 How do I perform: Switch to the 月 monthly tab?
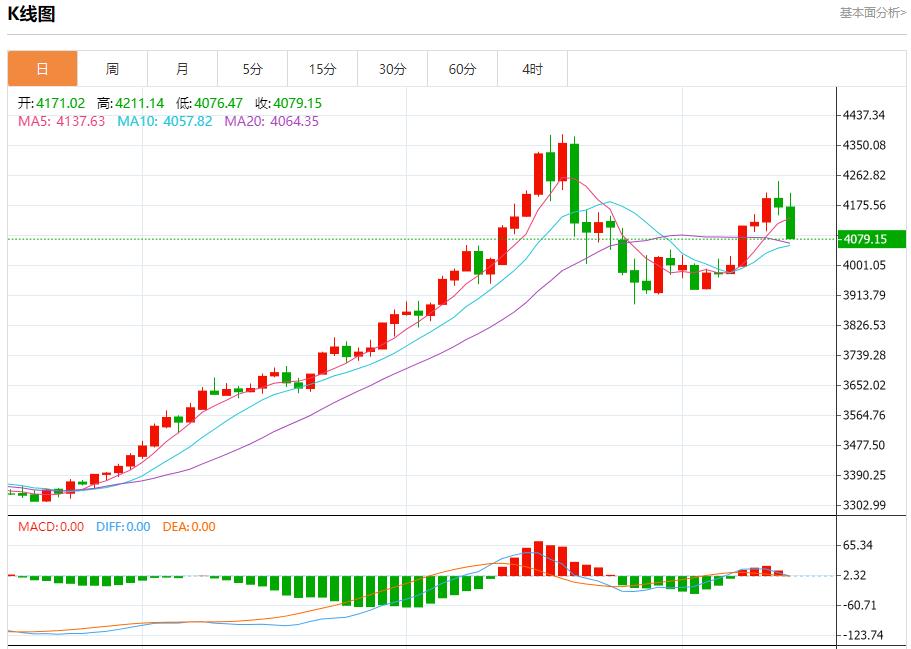[x=182, y=69]
